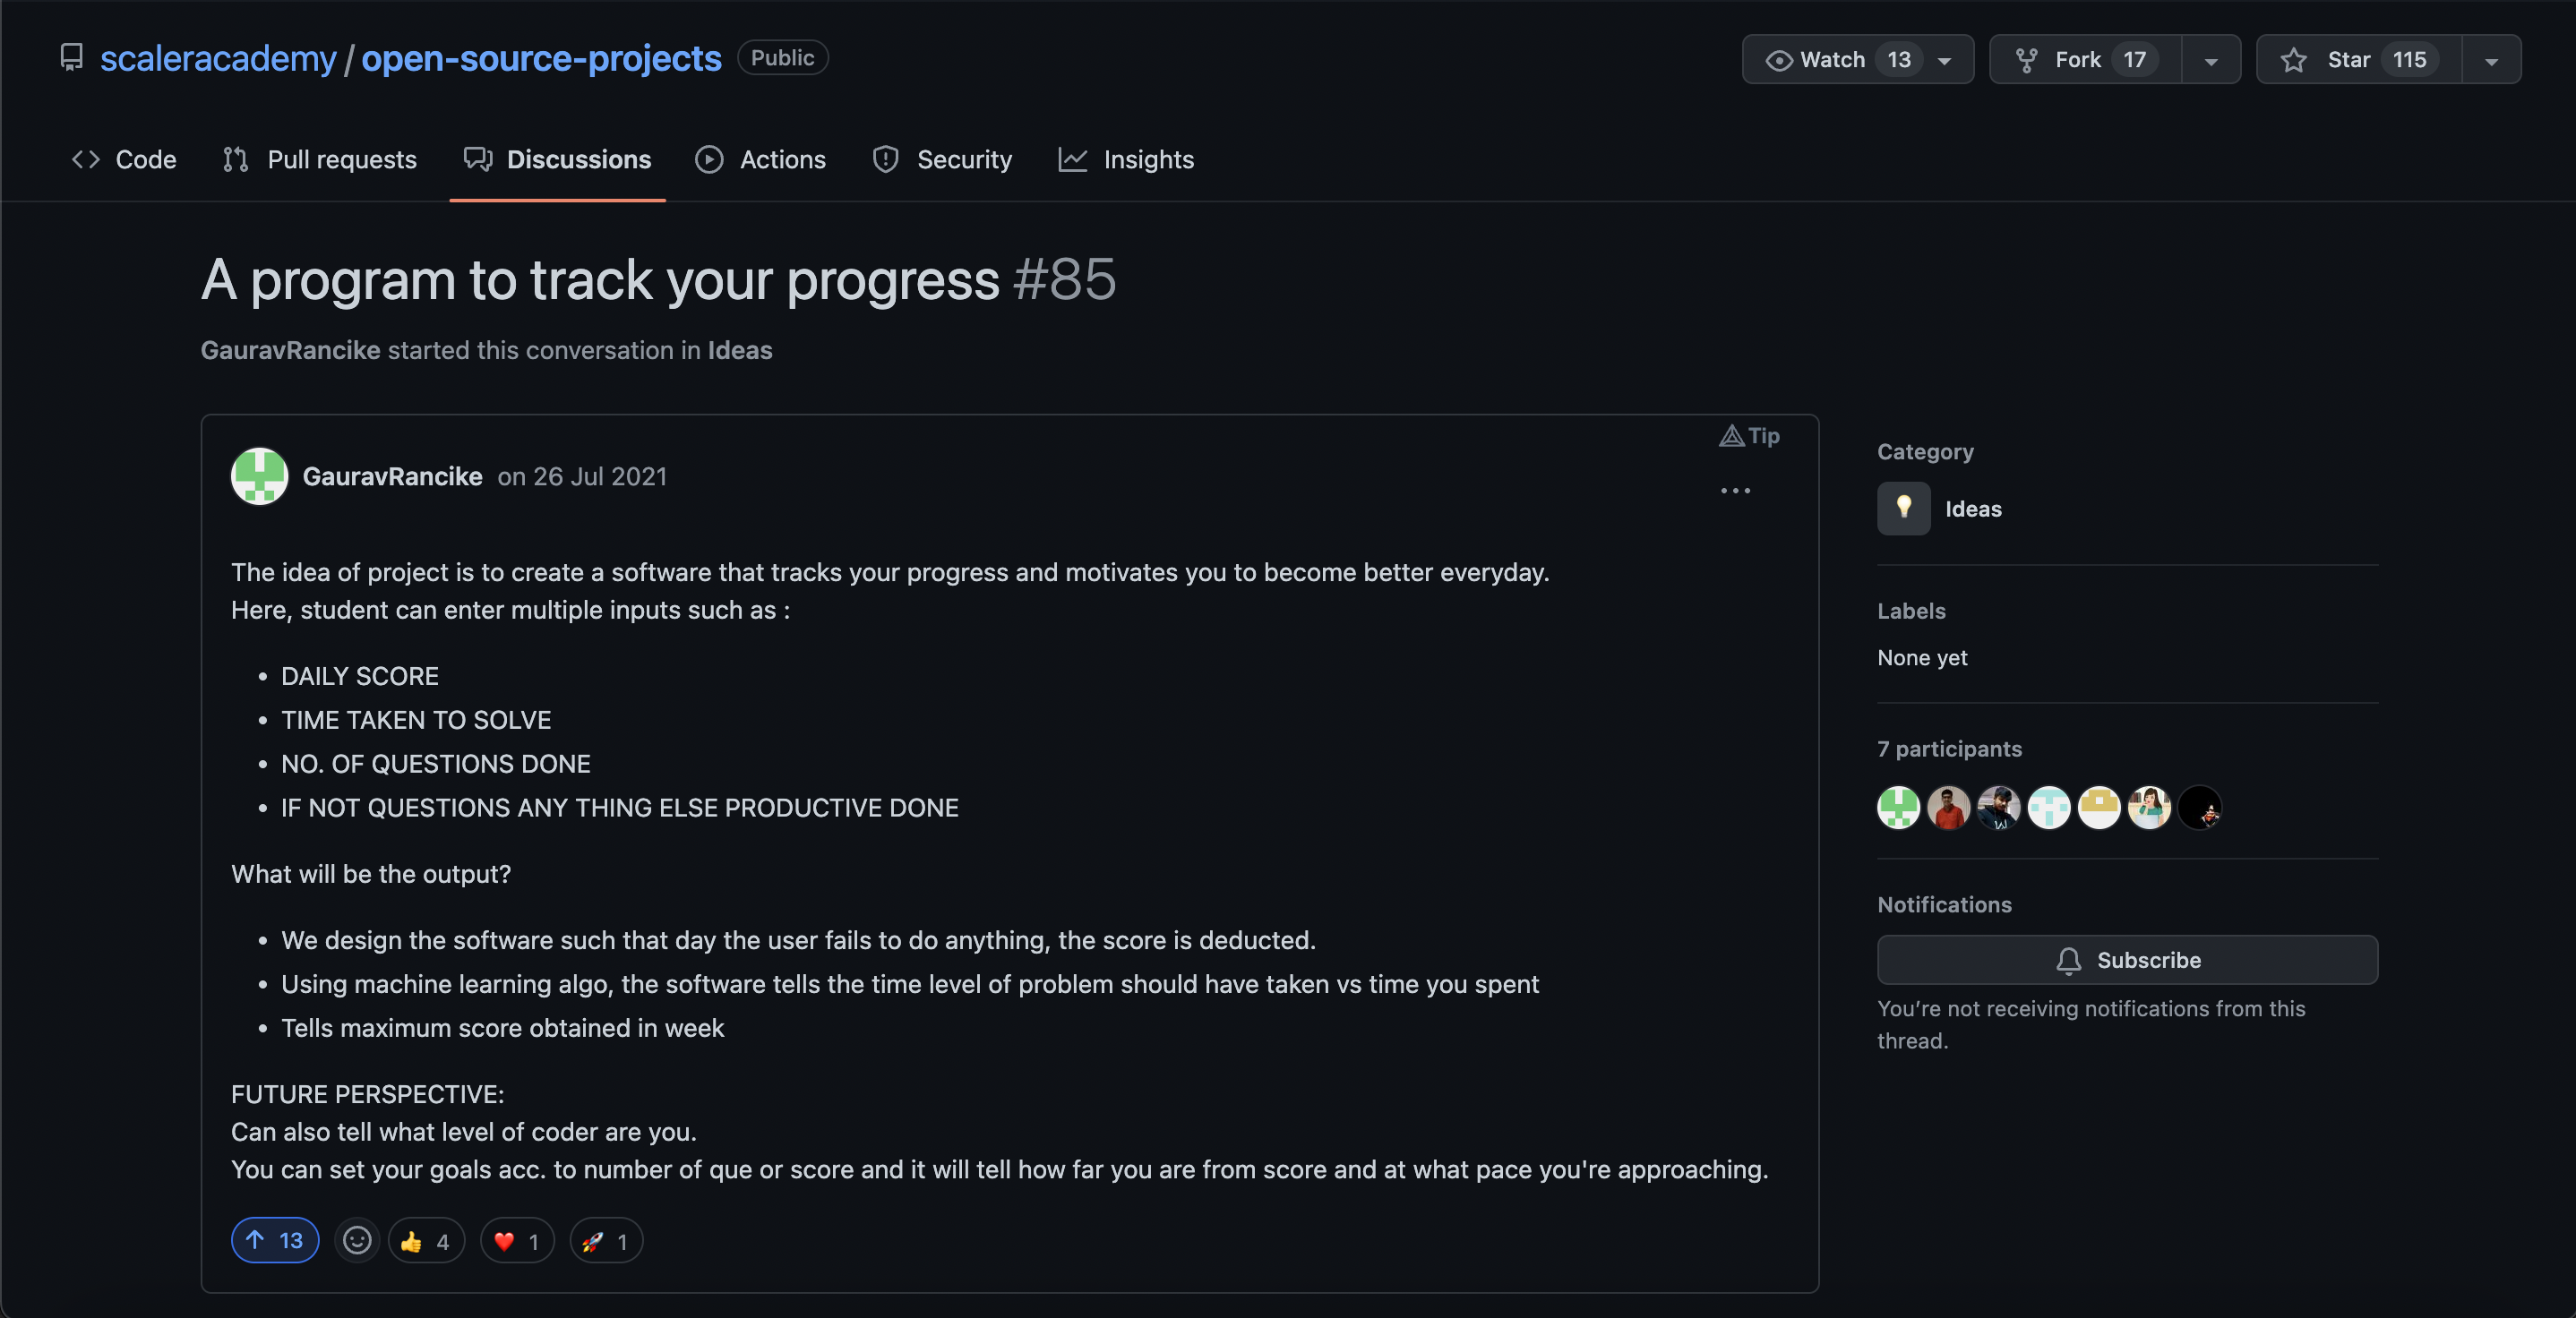Click the Ideas lightbulb category icon
This screenshot has width=2576, height=1318.
click(x=1903, y=508)
